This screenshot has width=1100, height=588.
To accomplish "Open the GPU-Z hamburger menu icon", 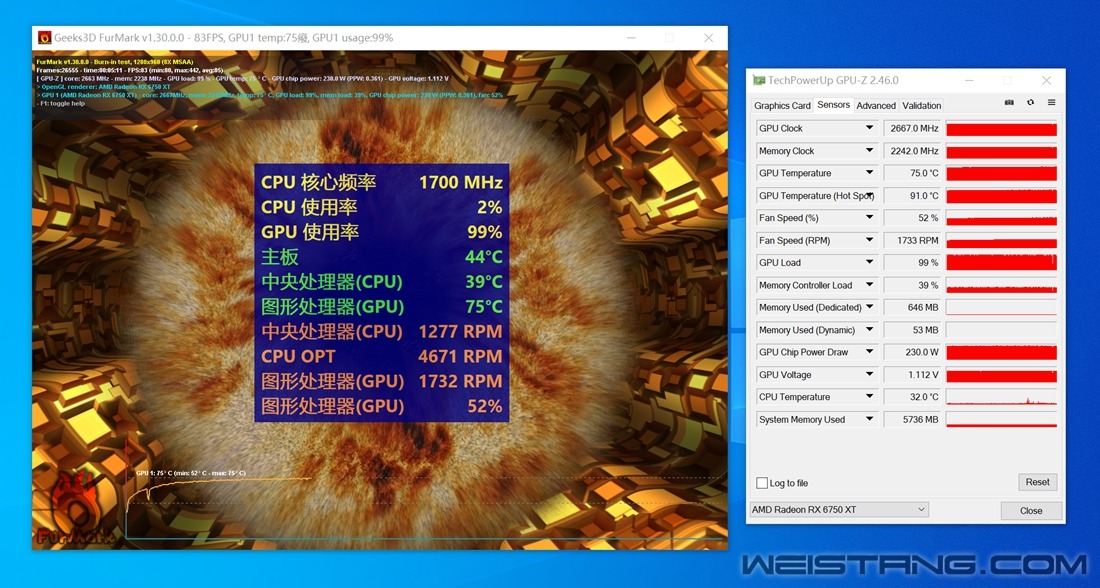I will pos(1052,102).
